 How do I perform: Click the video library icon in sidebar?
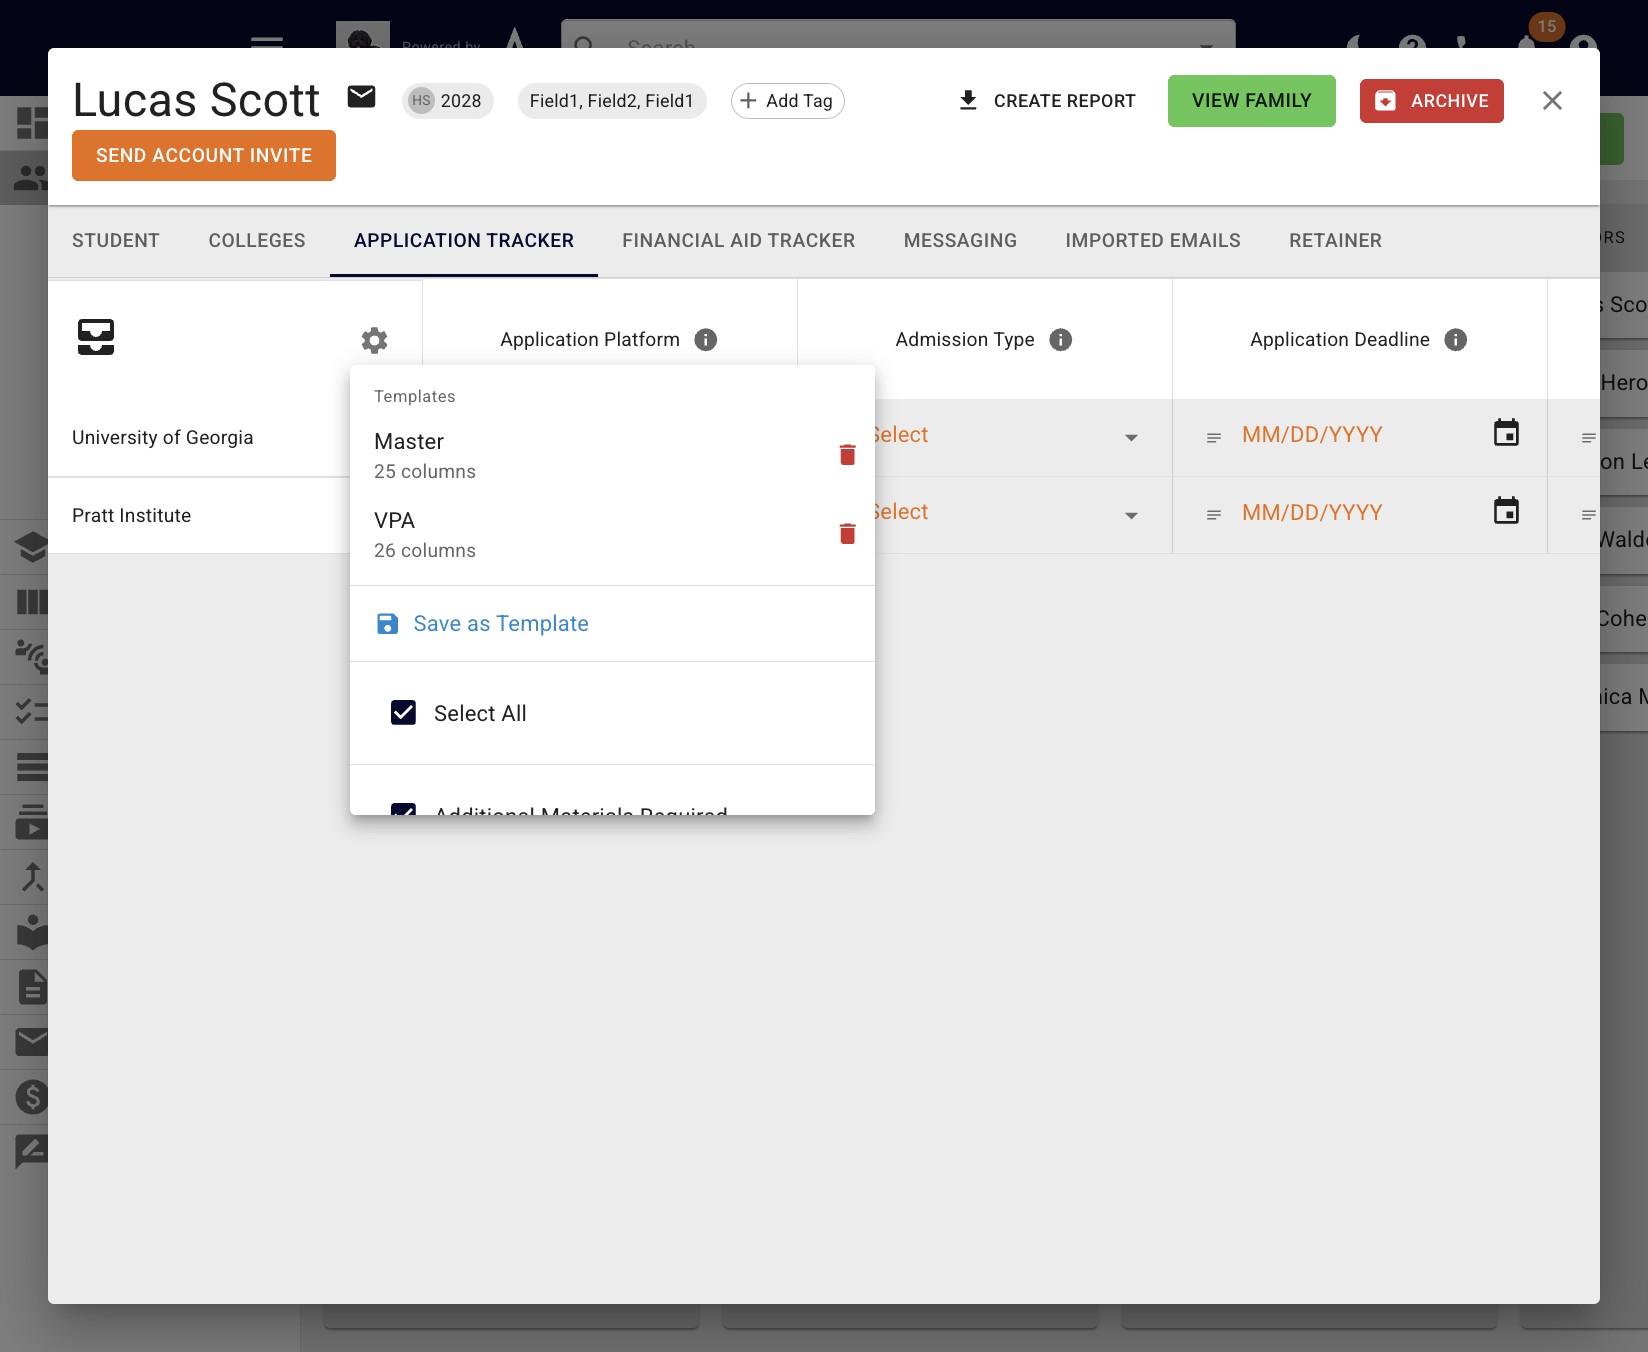31,822
